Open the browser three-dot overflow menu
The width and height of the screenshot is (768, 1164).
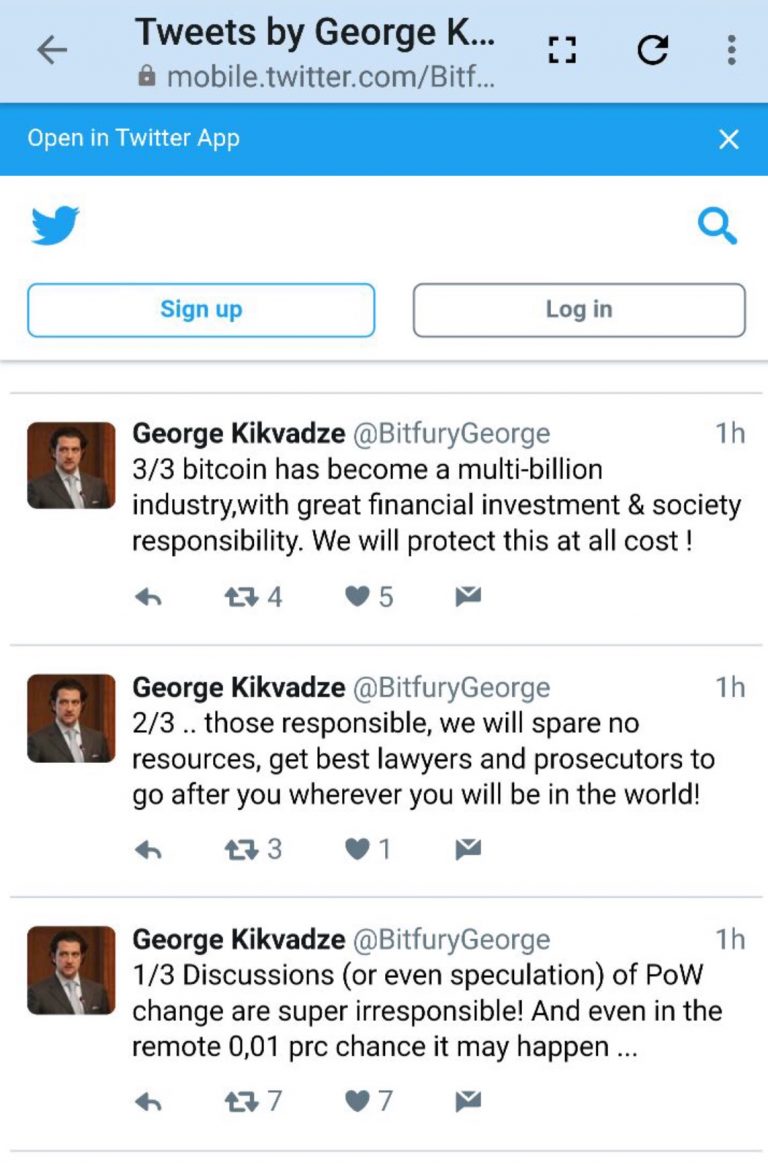(732, 50)
